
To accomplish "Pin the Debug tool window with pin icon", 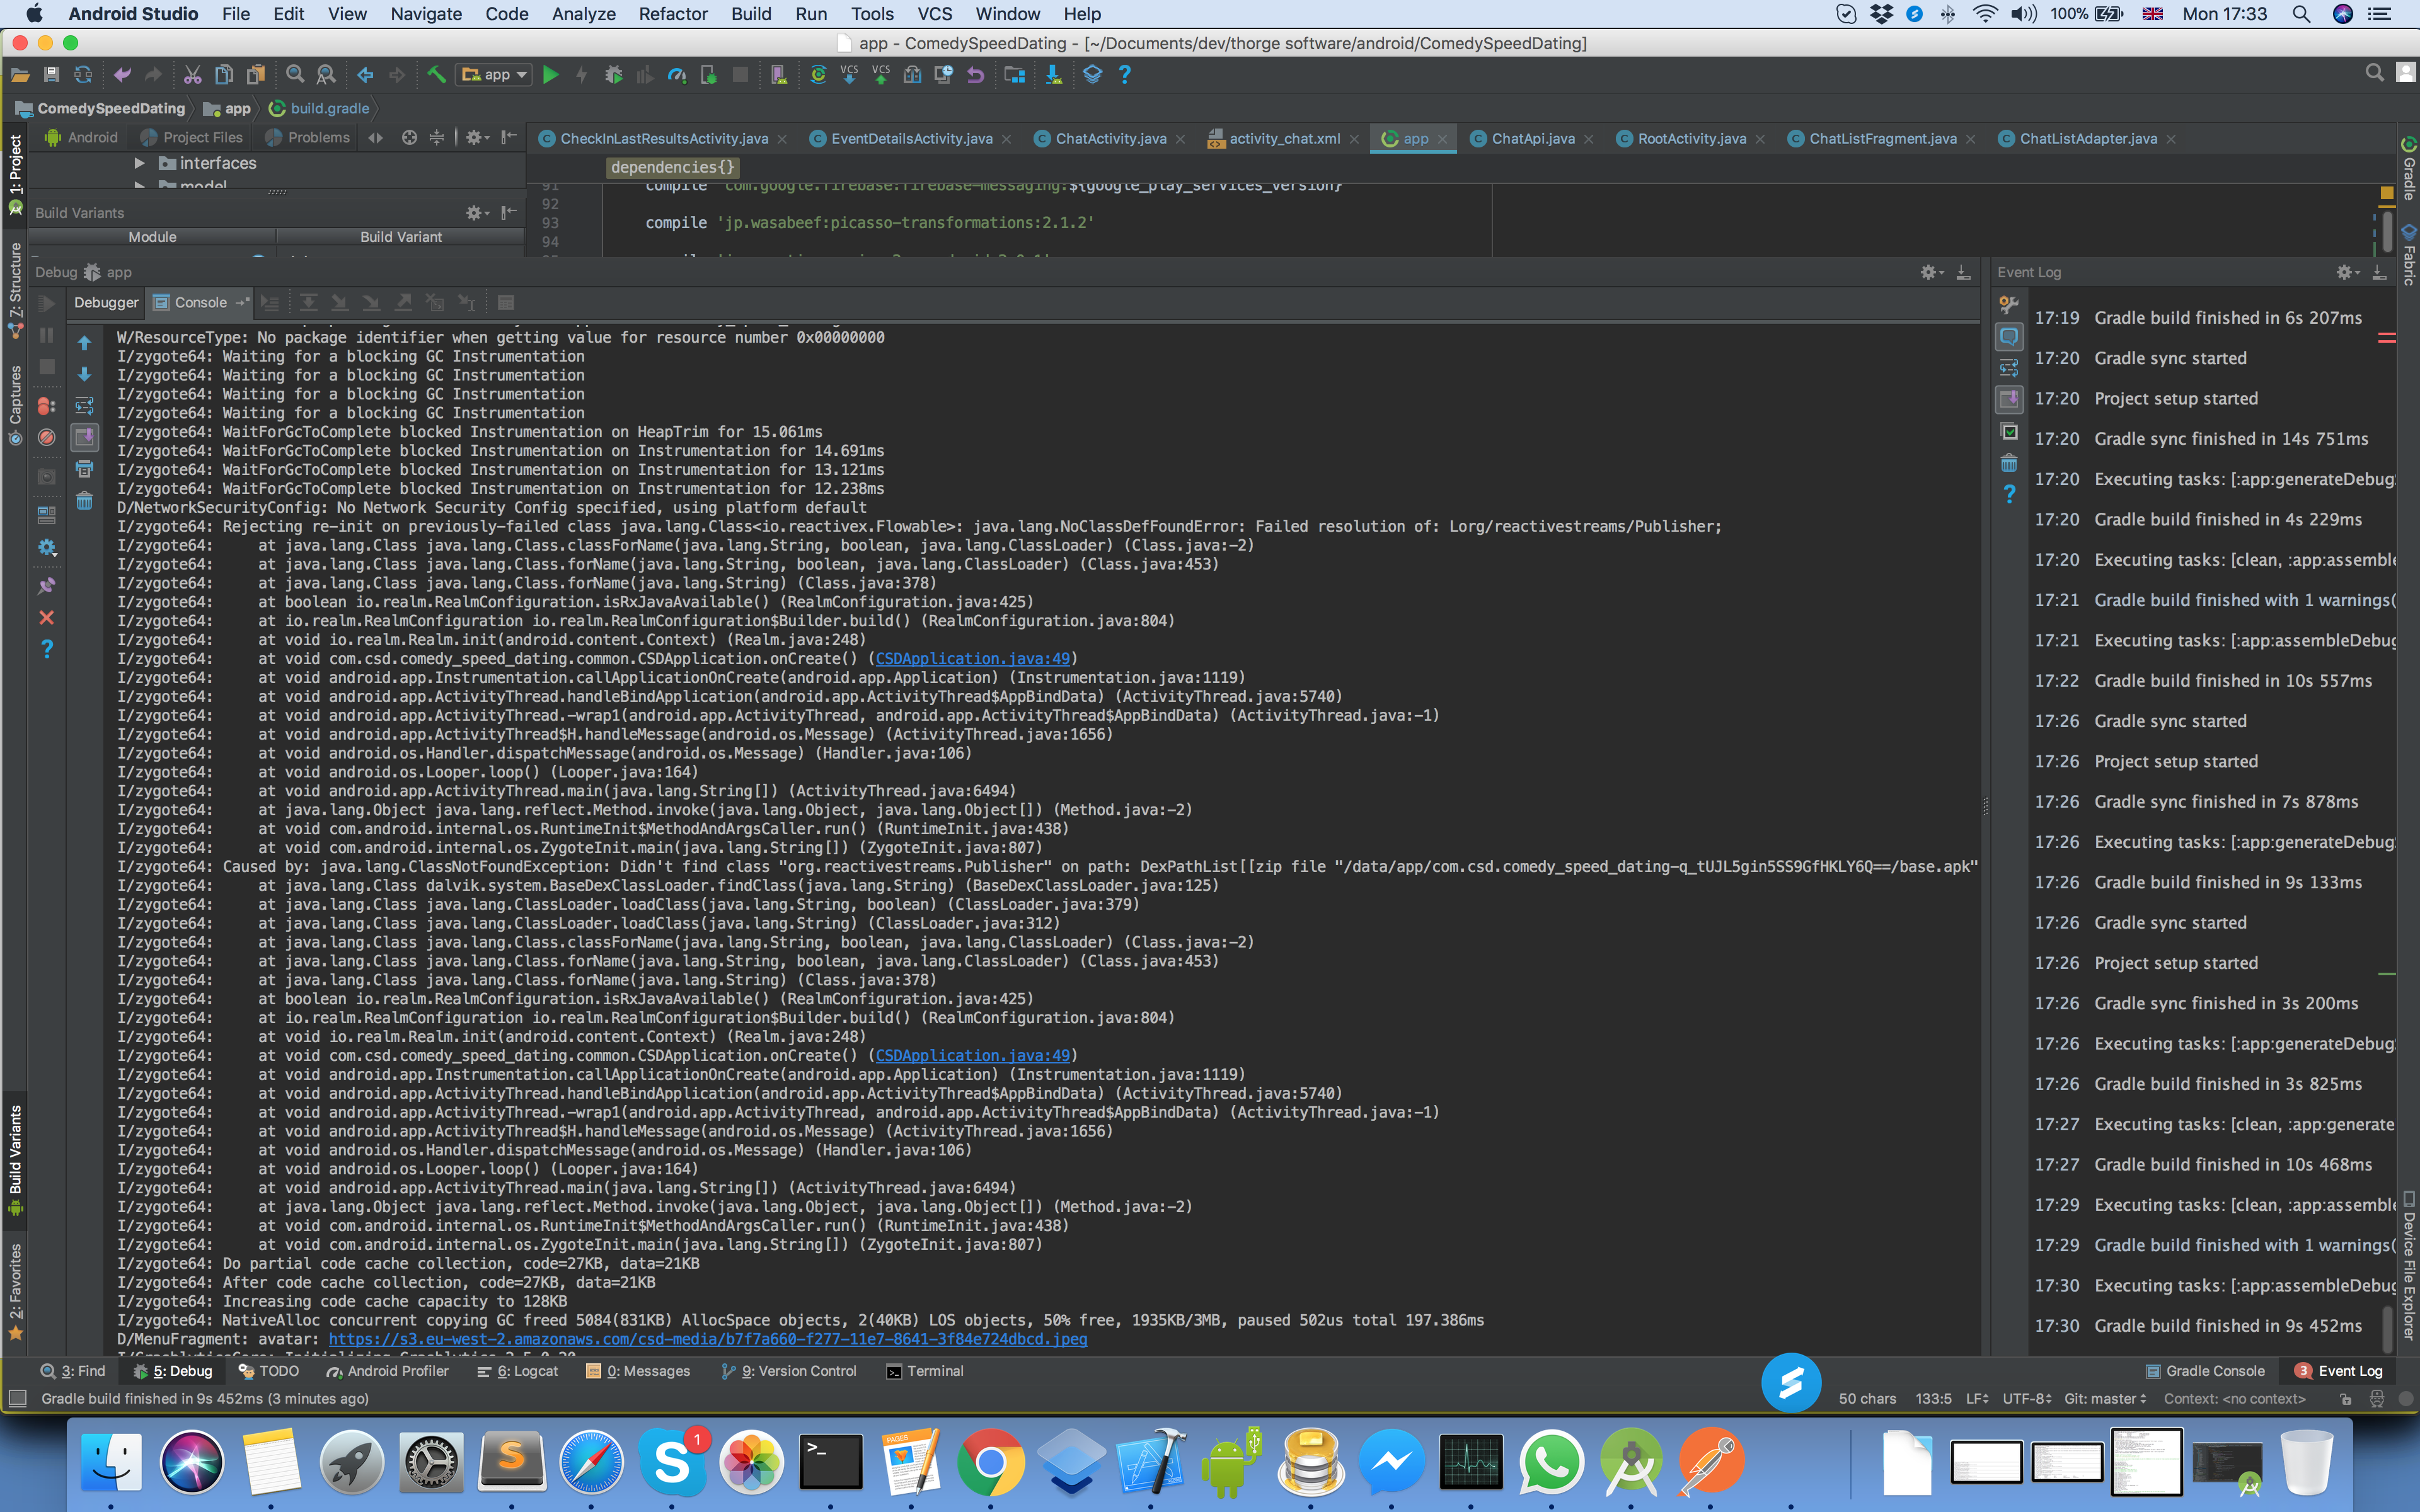I will pos(47,585).
